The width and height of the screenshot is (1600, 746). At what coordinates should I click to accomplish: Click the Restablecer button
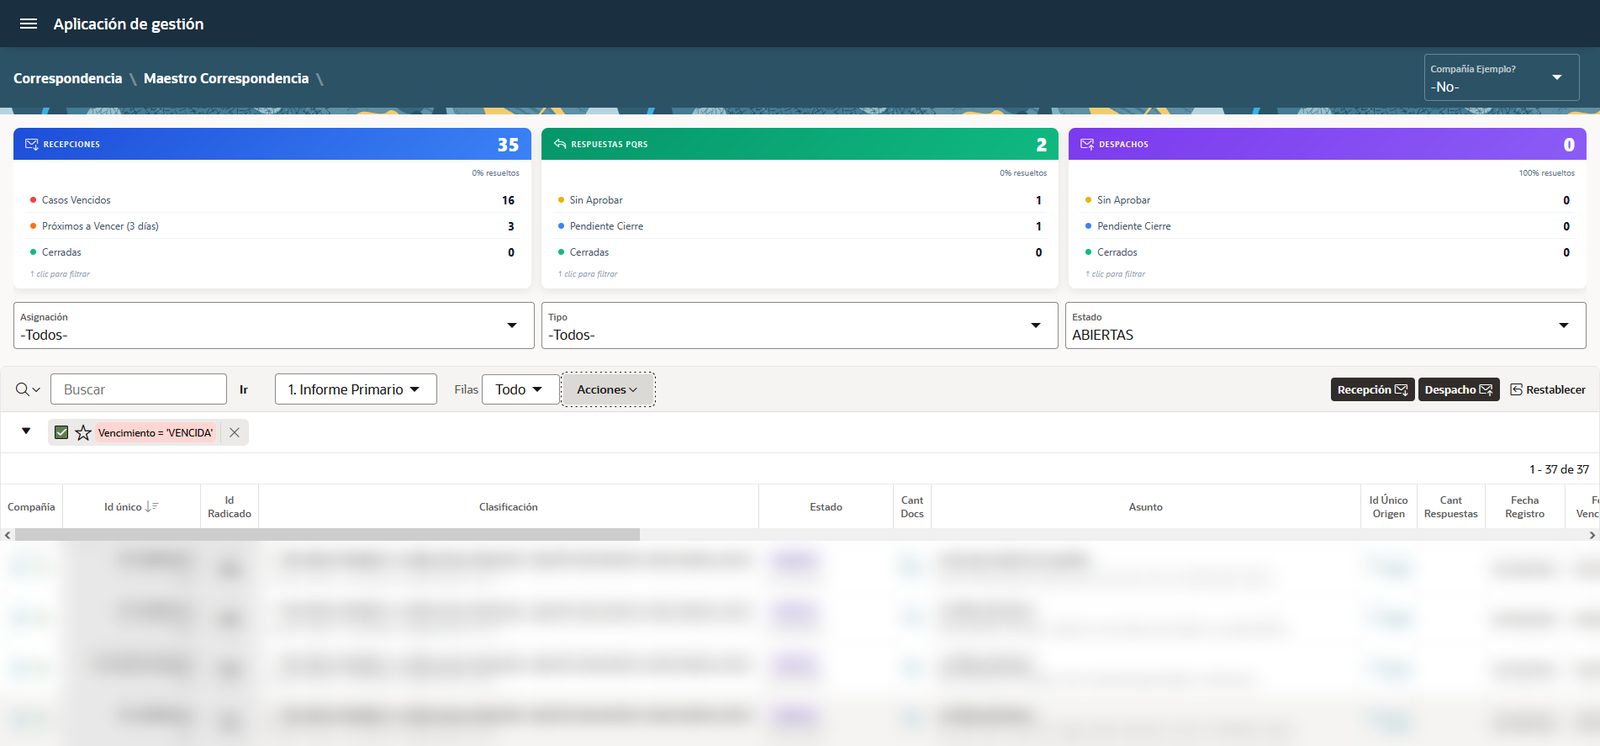click(x=1548, y=390)
